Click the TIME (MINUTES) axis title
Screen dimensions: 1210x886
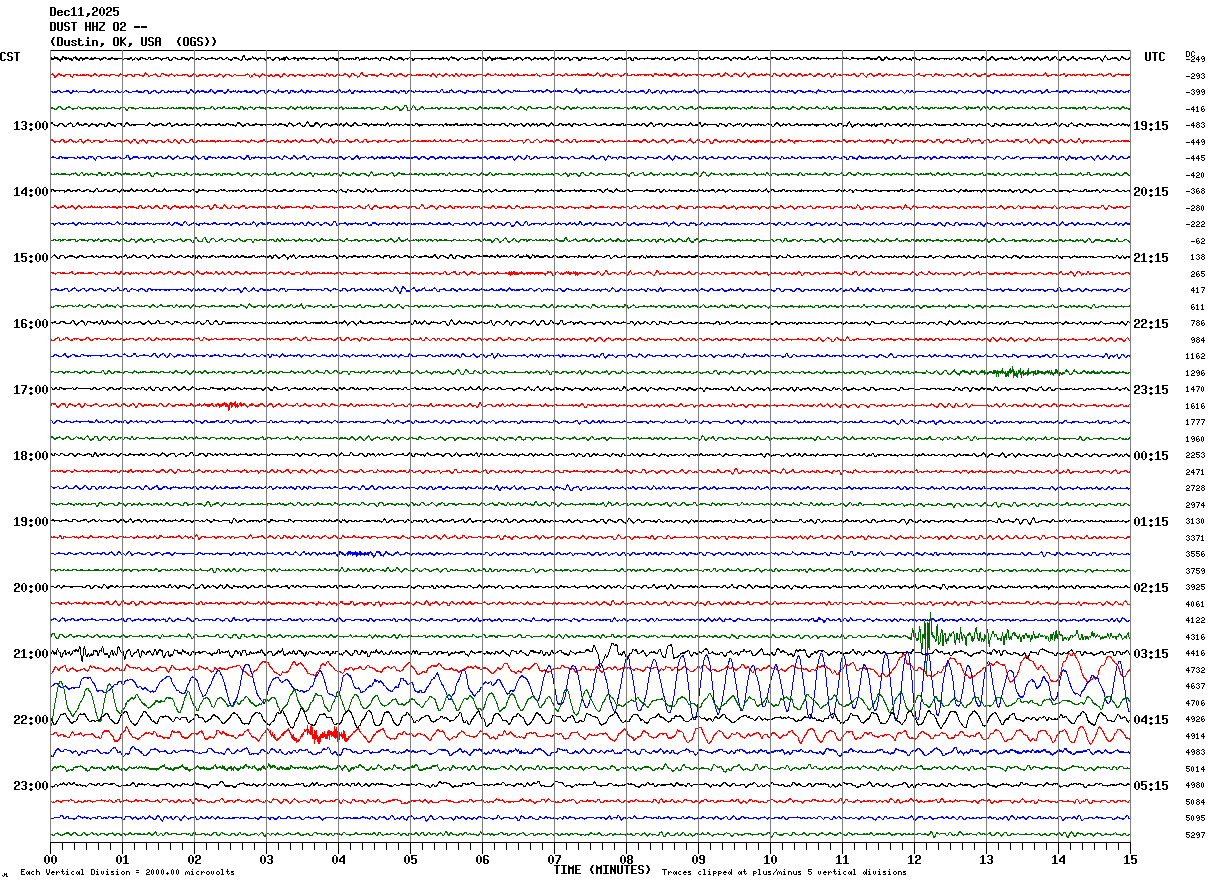[x=602, y=870]
